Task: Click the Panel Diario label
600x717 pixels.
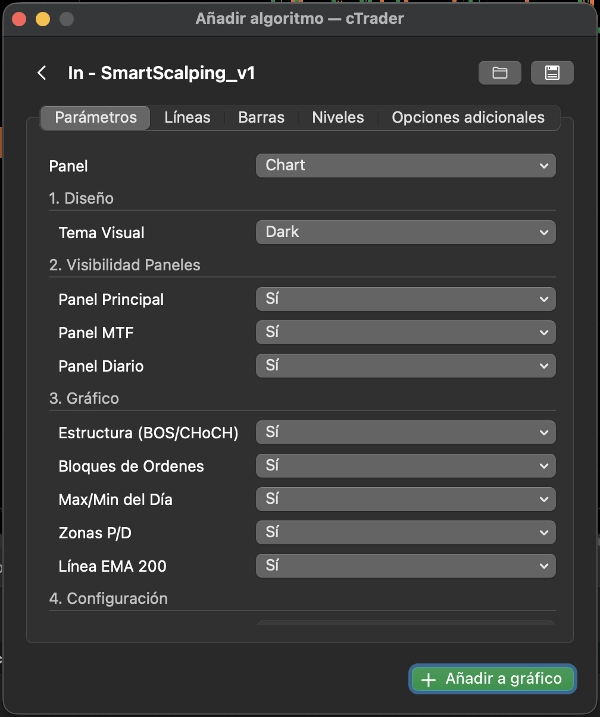Action: click(101, 366)
